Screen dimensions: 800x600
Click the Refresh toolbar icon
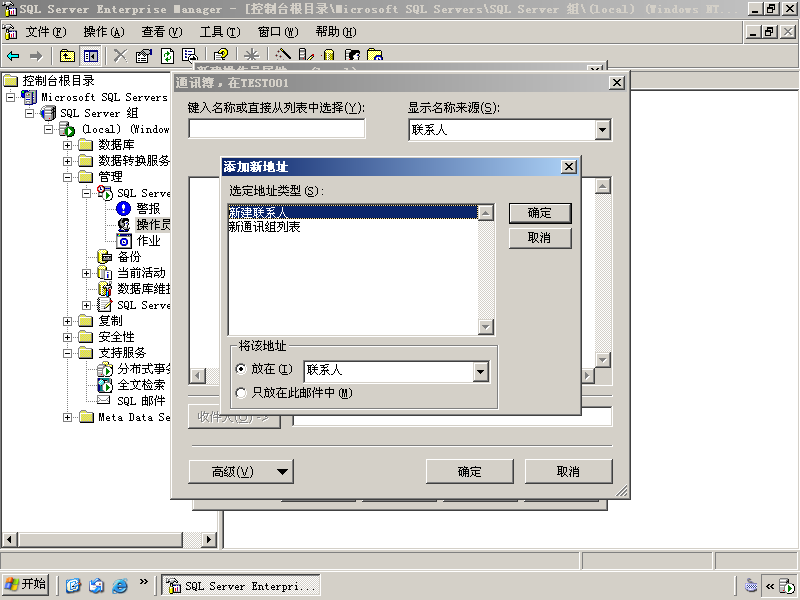tap(167, 56)
